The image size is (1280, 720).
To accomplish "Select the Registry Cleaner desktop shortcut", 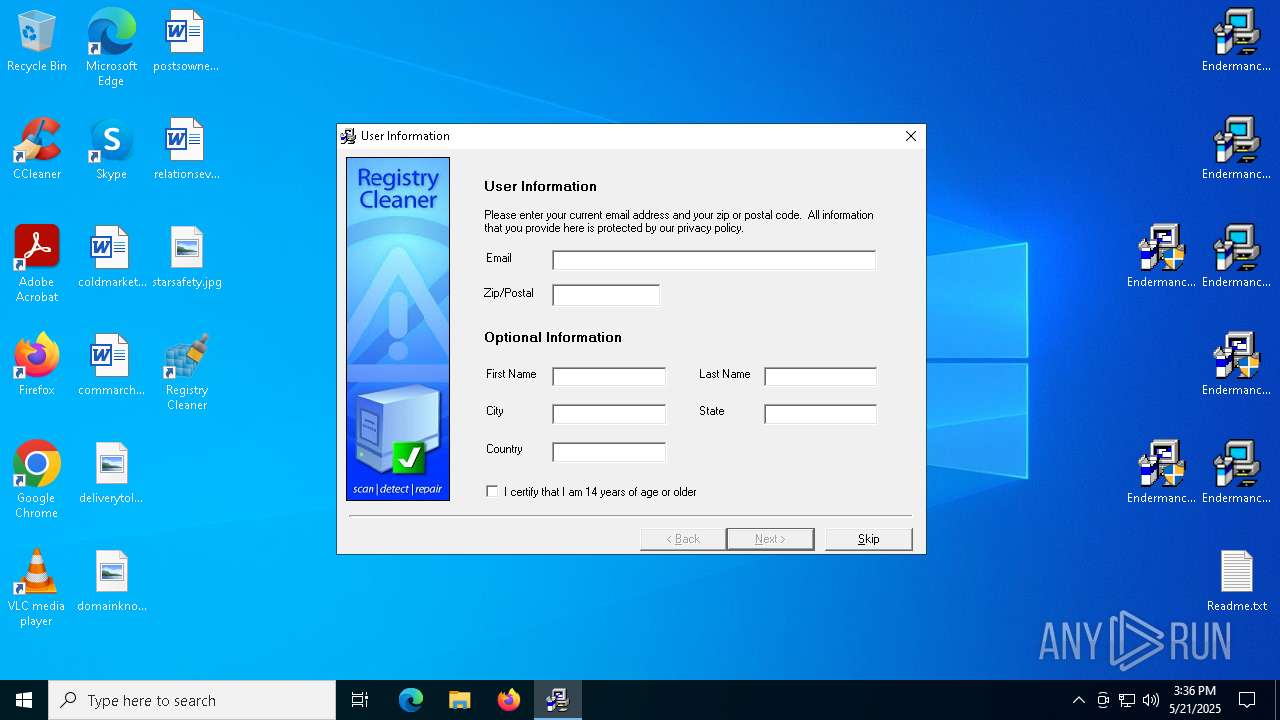I will point(186,372).
